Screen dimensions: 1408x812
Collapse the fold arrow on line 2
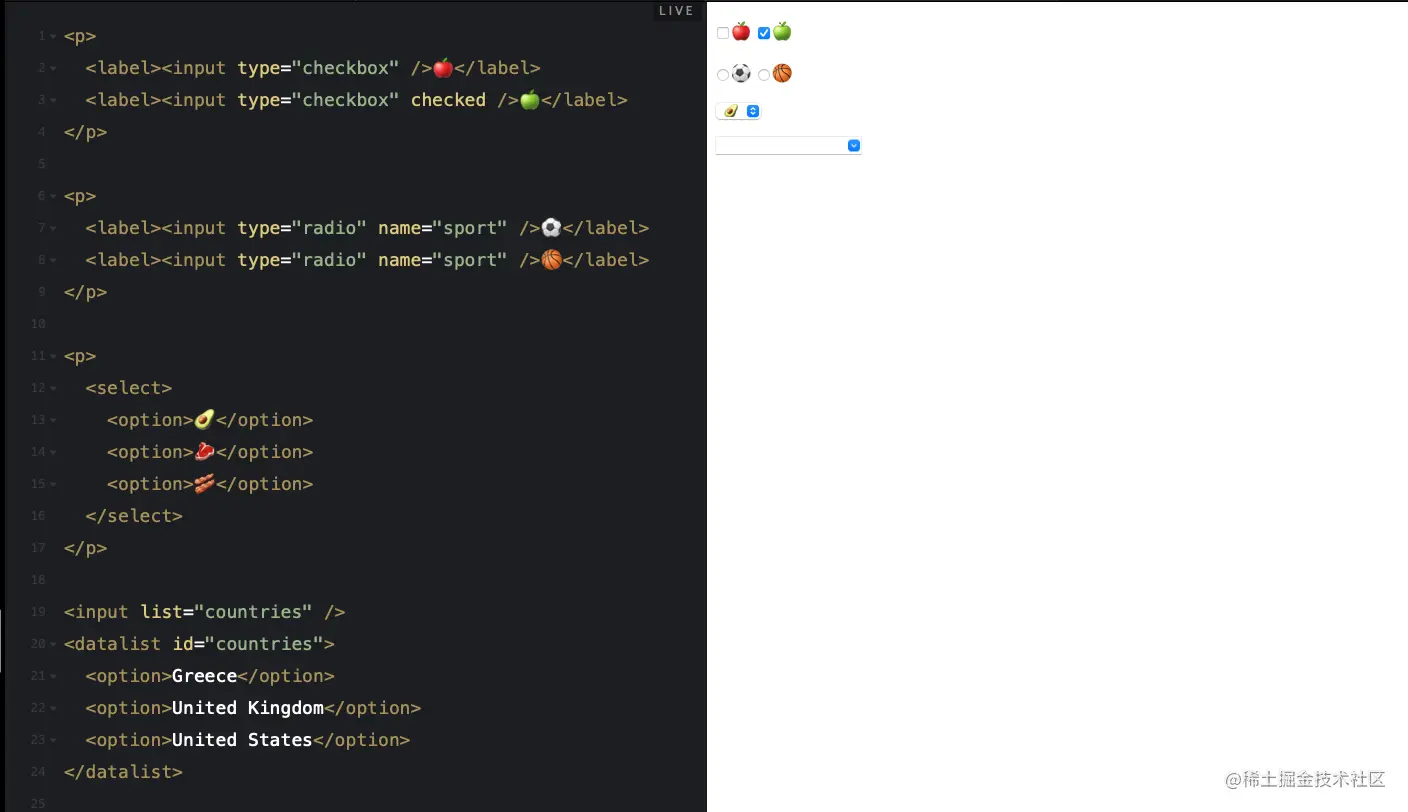53,69
